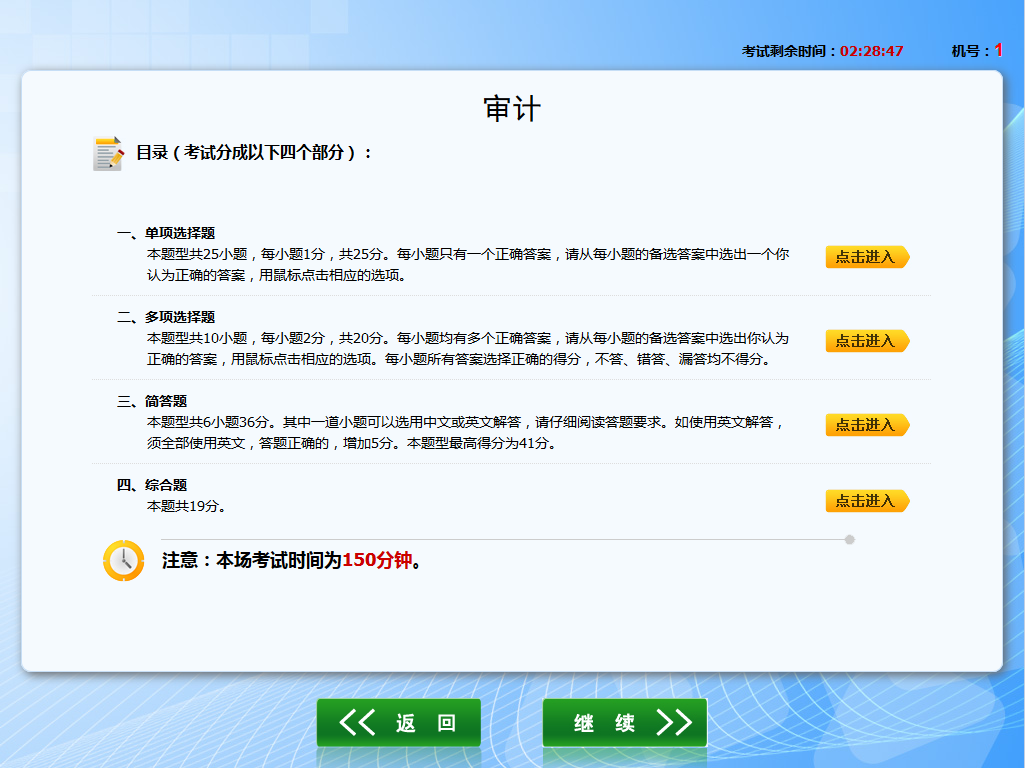This screenshot has width=1025, height=768.
Task: Click the red 150分钟 duration text
Action: 377,560
